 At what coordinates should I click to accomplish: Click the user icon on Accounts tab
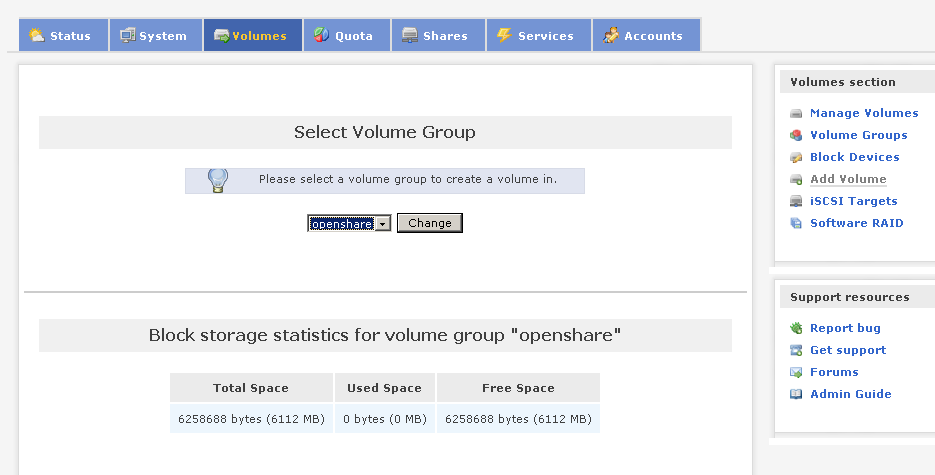(611, 35)
